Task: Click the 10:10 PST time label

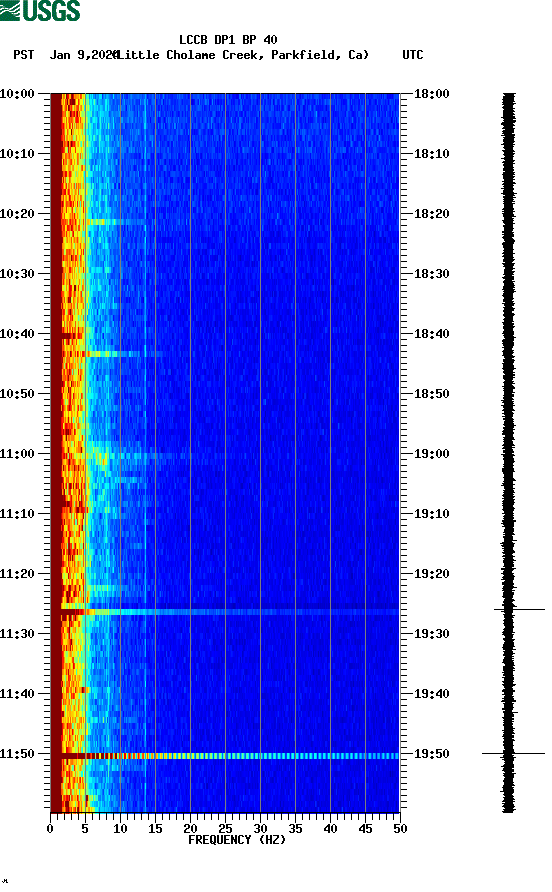Action: (x=17, y=154)
